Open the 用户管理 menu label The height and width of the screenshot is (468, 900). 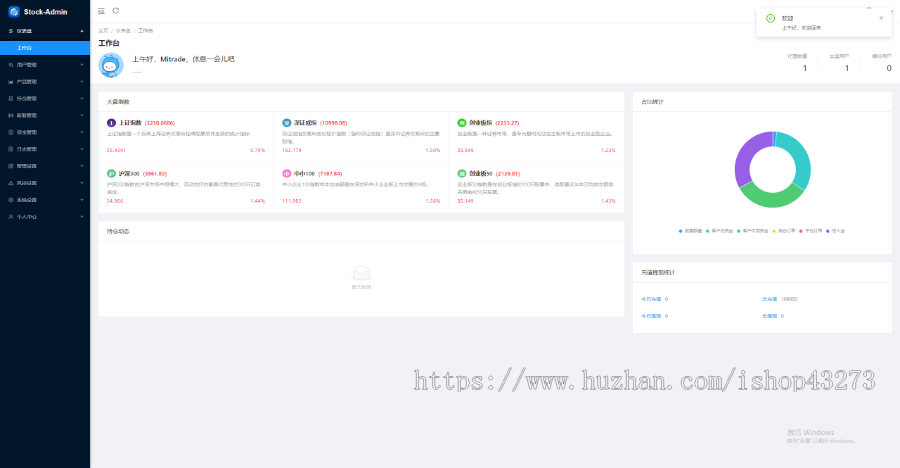click(26, 65)
